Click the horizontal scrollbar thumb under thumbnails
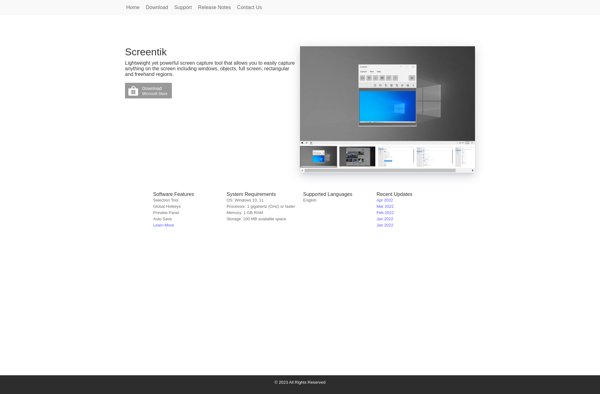The height and width of the screenshot is (394, 600). (380, 171)
